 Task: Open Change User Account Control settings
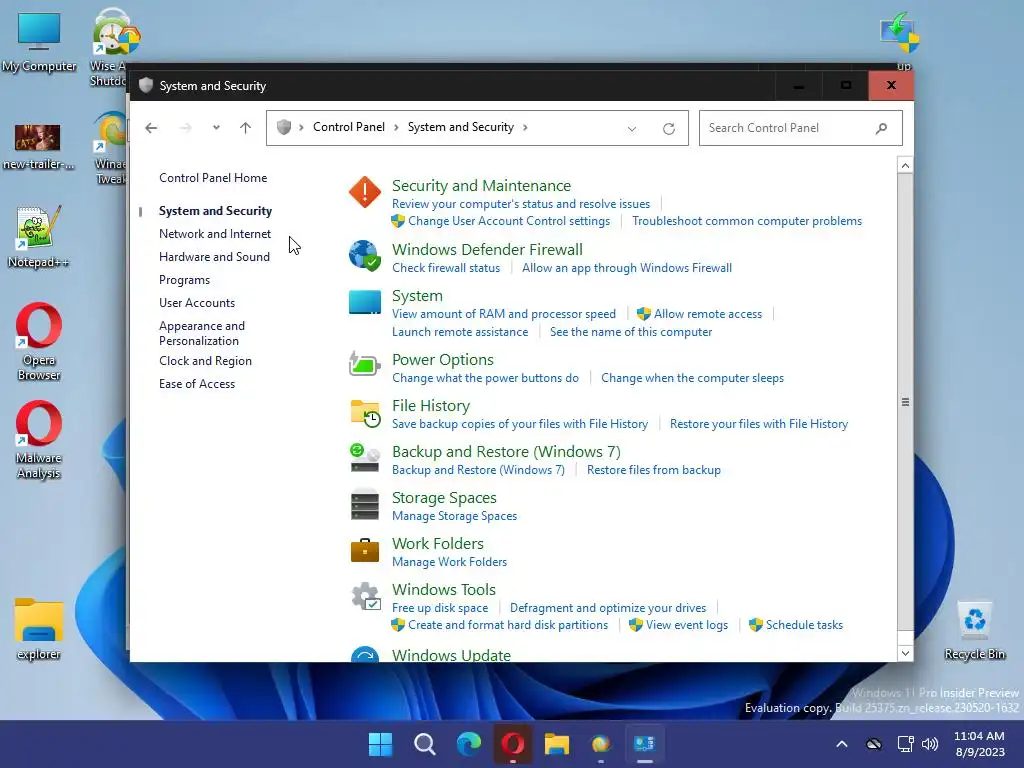point(509,221)
